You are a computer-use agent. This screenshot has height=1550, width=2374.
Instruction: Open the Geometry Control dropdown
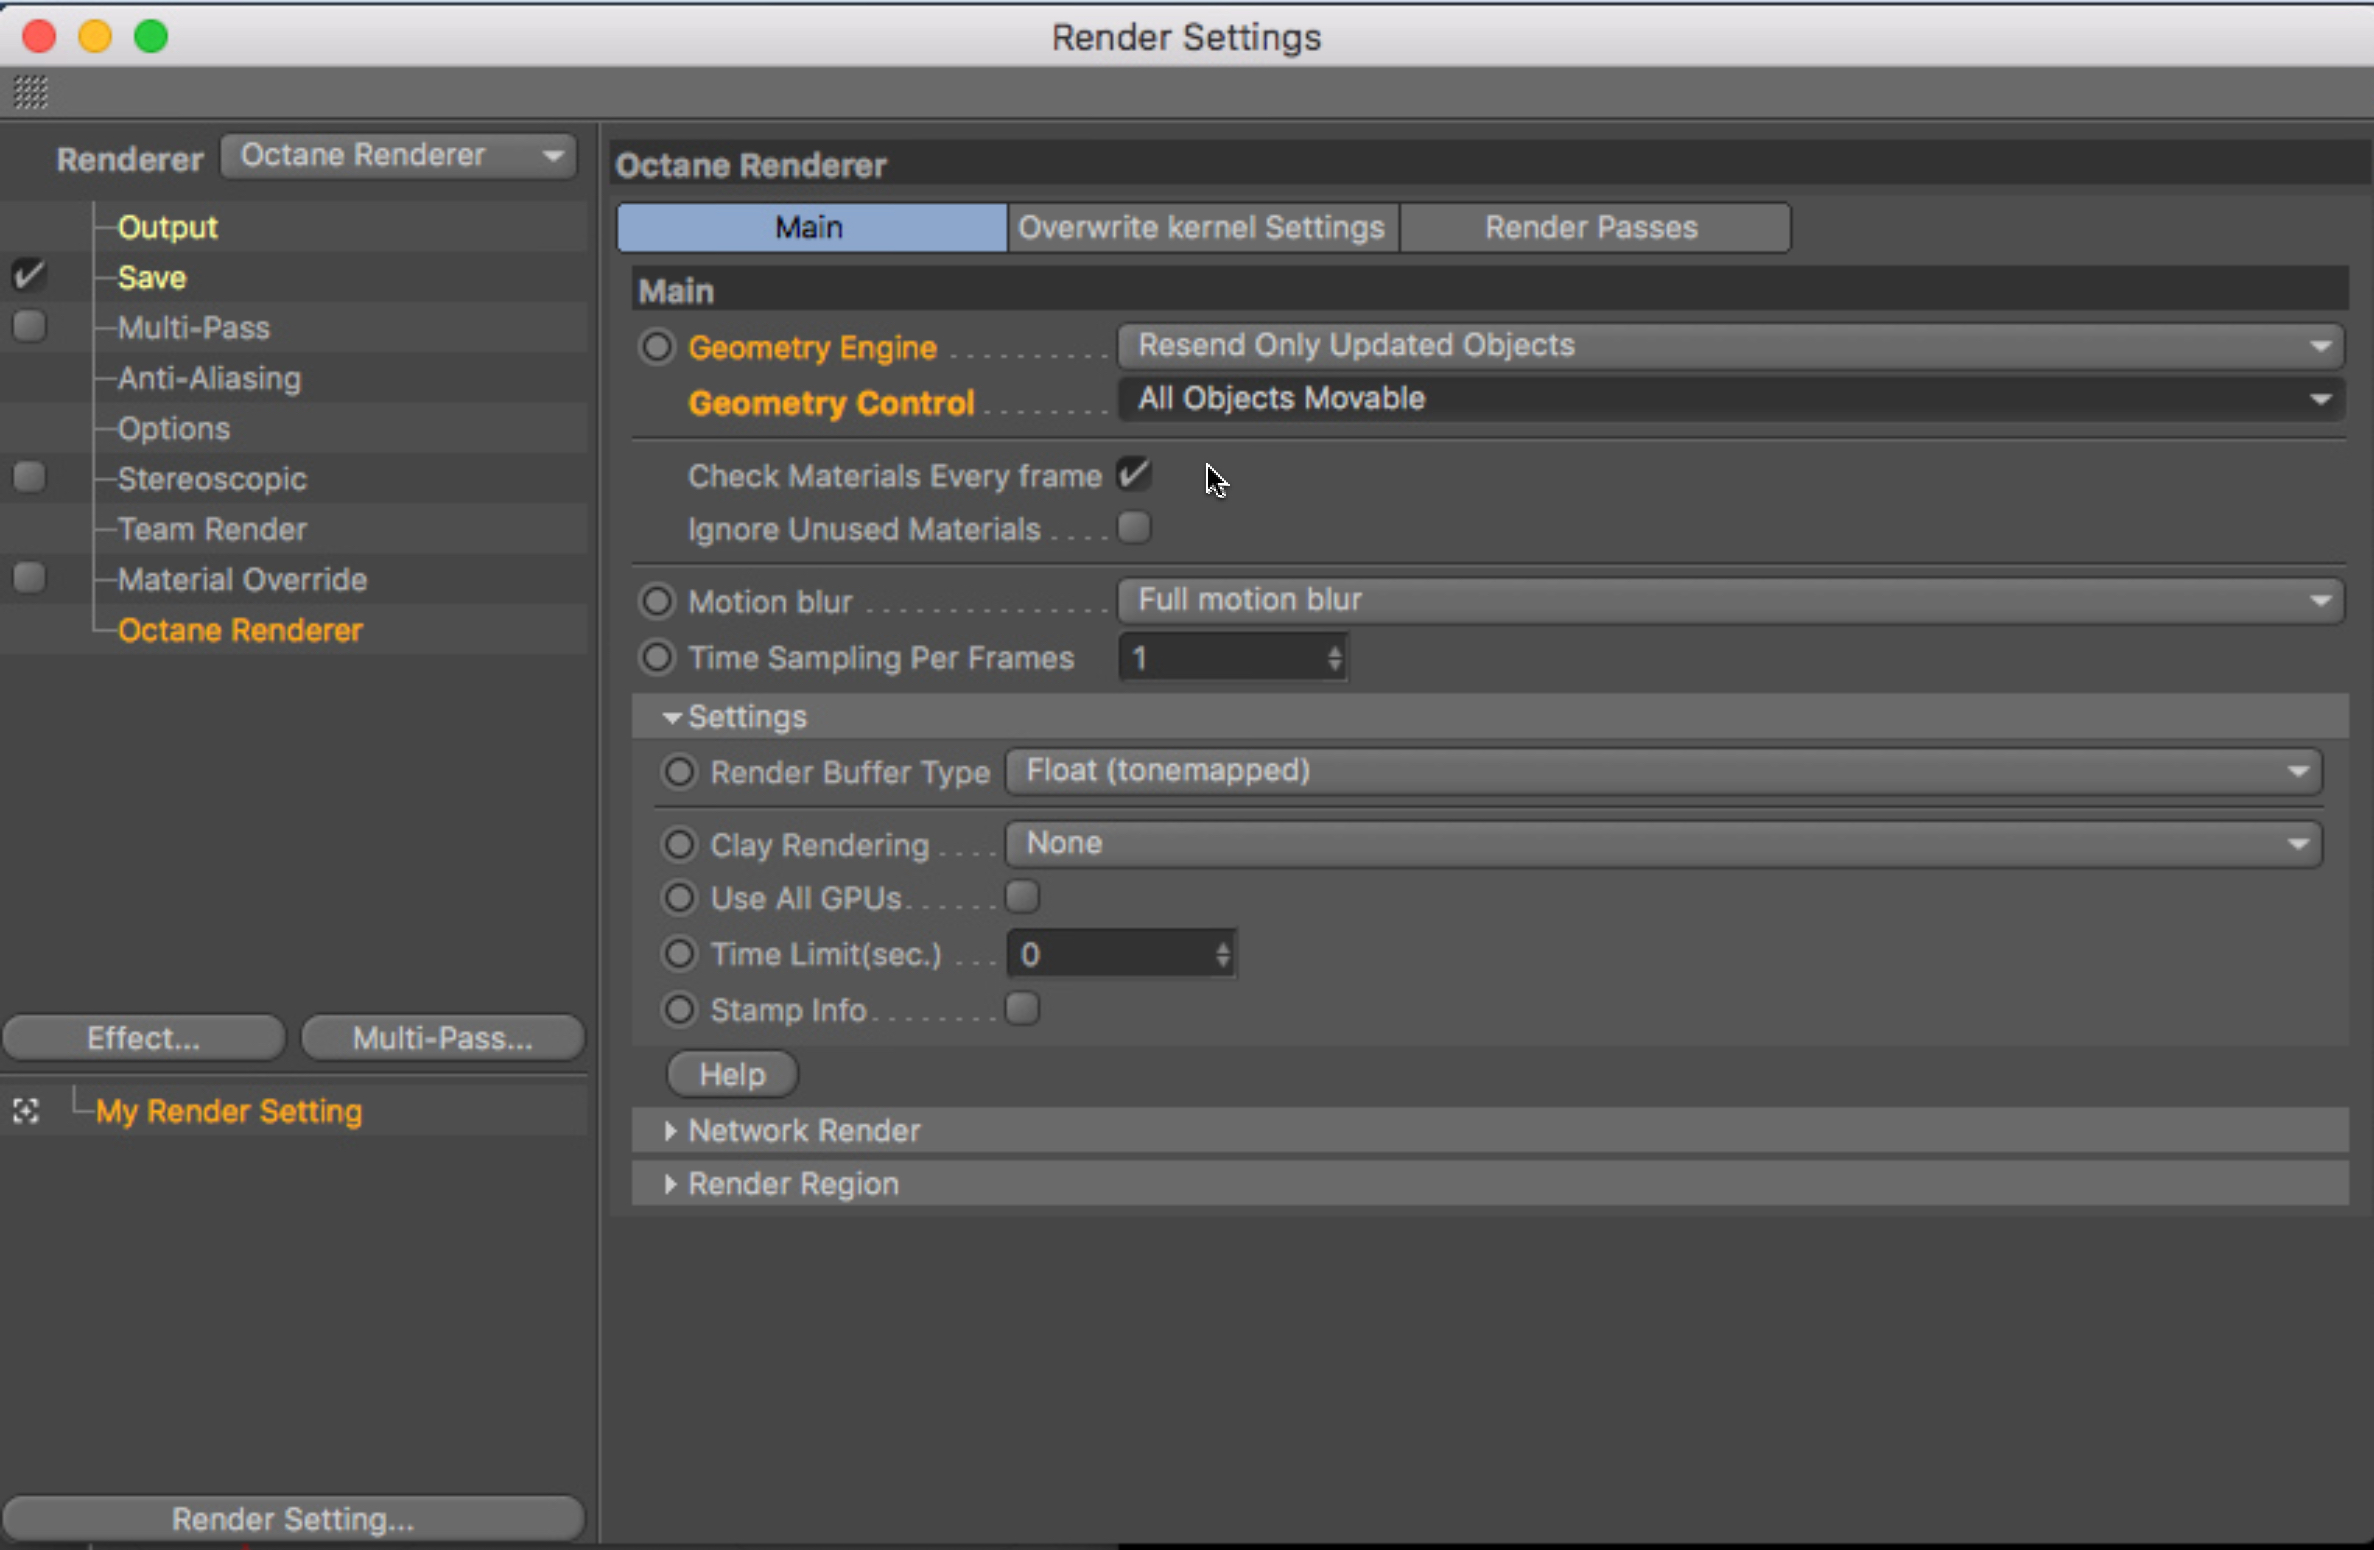1729,399
